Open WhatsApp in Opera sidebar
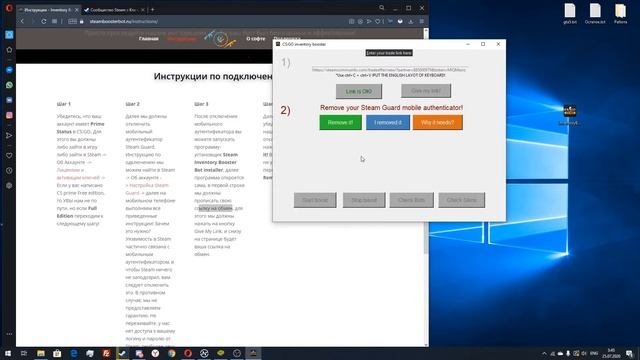The width and height of the screenshot is (640, 360). [x=9, y=85]
